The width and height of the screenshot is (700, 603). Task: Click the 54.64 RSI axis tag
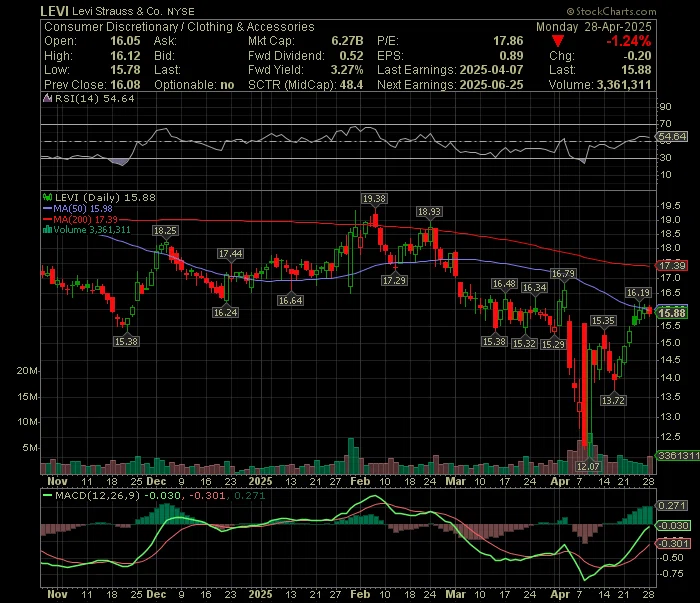(671, 137)
